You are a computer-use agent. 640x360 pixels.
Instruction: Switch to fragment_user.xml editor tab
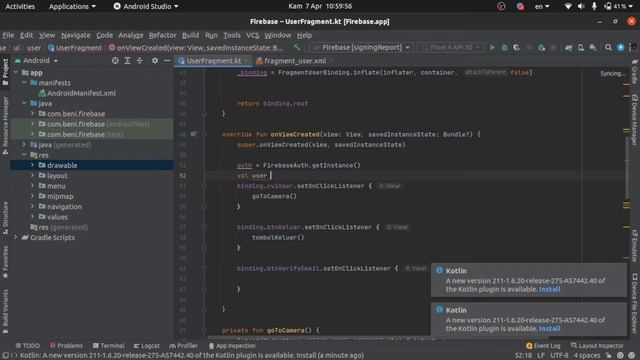pos(295,61)
